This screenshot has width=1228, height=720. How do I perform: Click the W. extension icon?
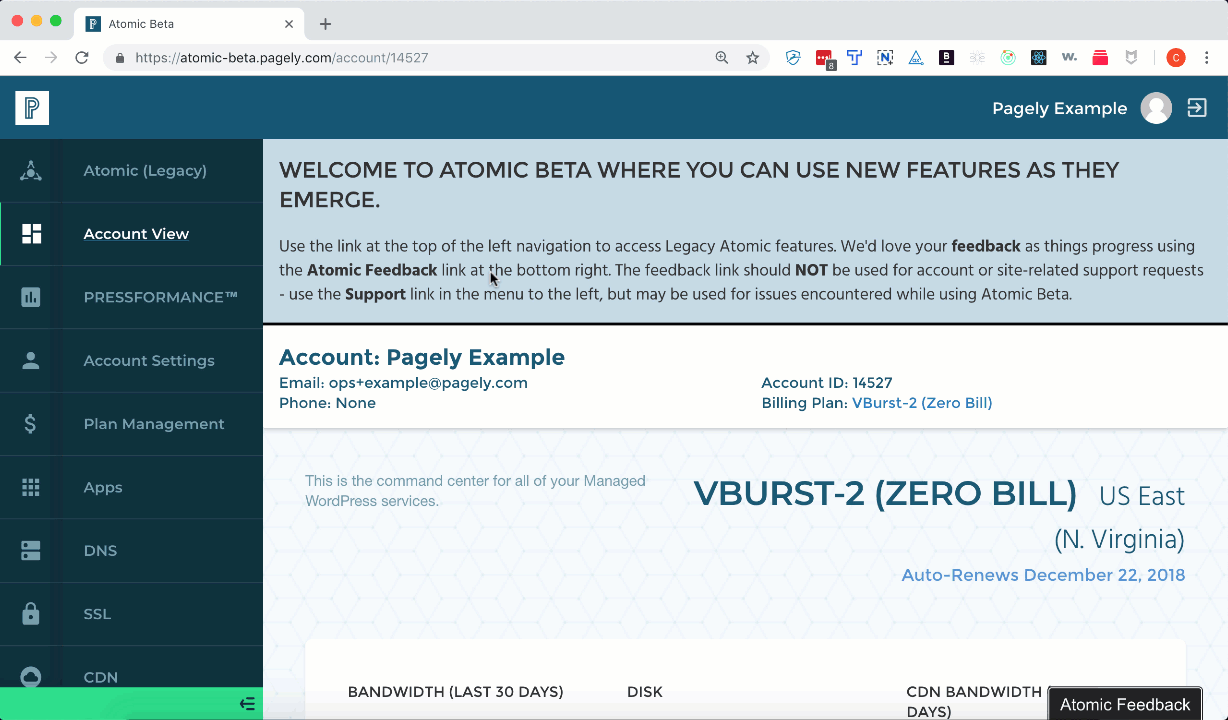[x=1069, y=58]
